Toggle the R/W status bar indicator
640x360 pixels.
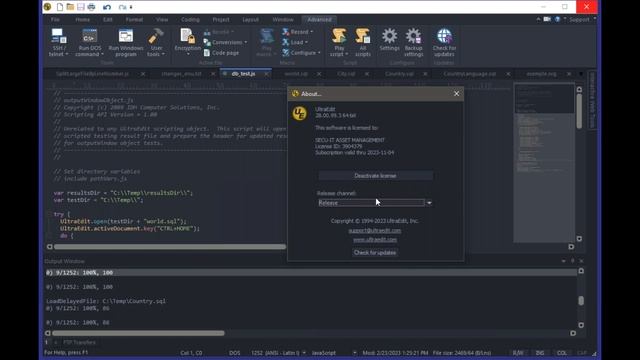click(x=518, y=353)
